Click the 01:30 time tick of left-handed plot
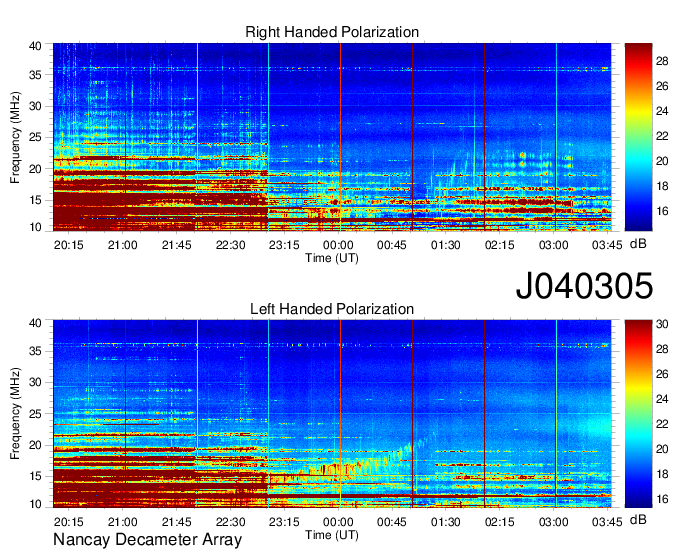This screenshot has height=552, width=680. click(x=446, y=522)
